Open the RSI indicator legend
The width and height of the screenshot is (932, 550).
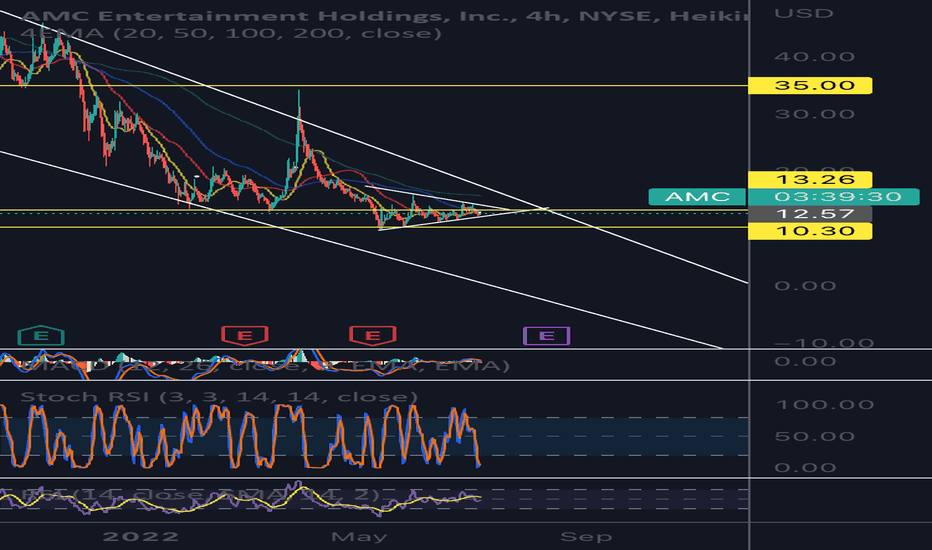(x=200, y=495)
